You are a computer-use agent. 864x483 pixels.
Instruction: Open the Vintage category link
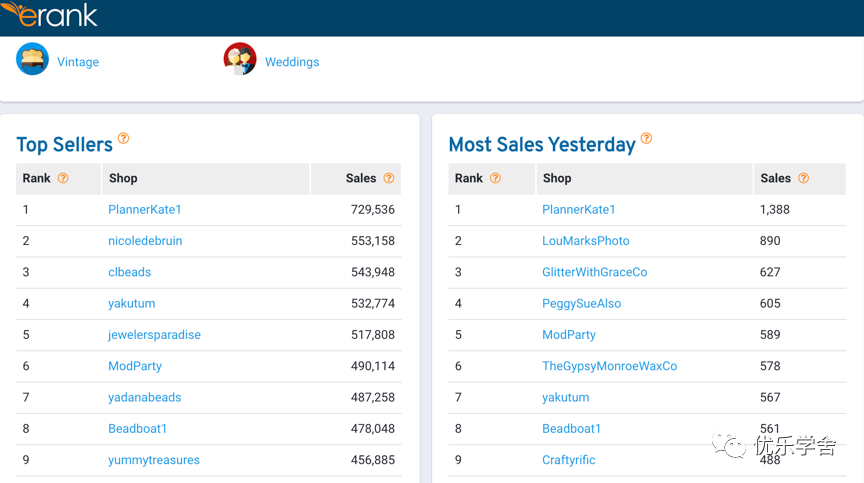tap(78, 62)
